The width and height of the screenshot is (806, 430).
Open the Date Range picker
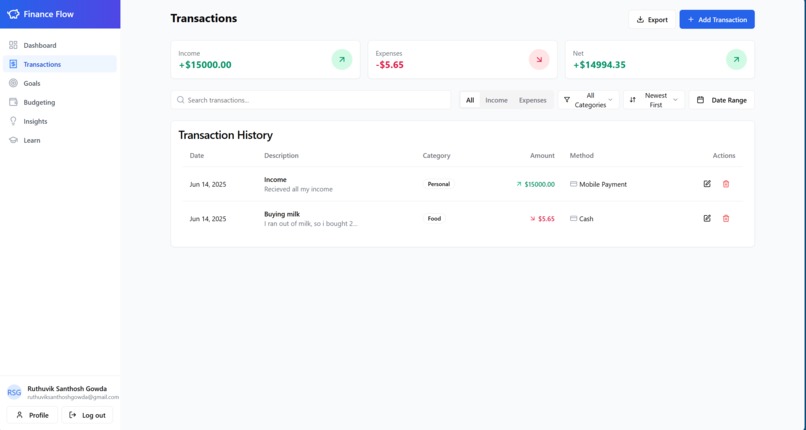coord(722,100)
